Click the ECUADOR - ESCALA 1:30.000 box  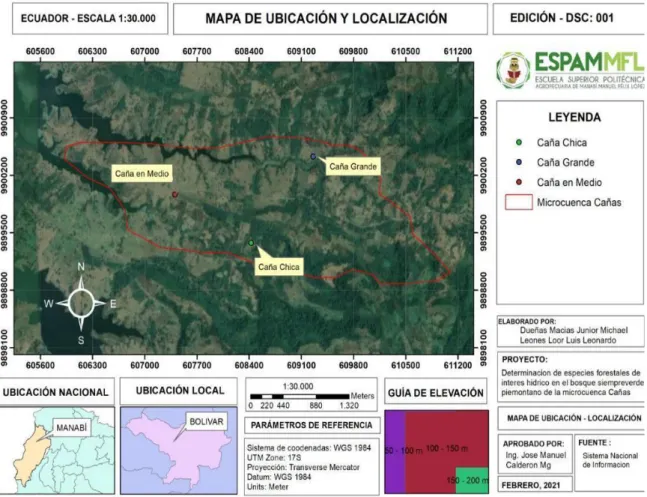click(x=90, y=19)
